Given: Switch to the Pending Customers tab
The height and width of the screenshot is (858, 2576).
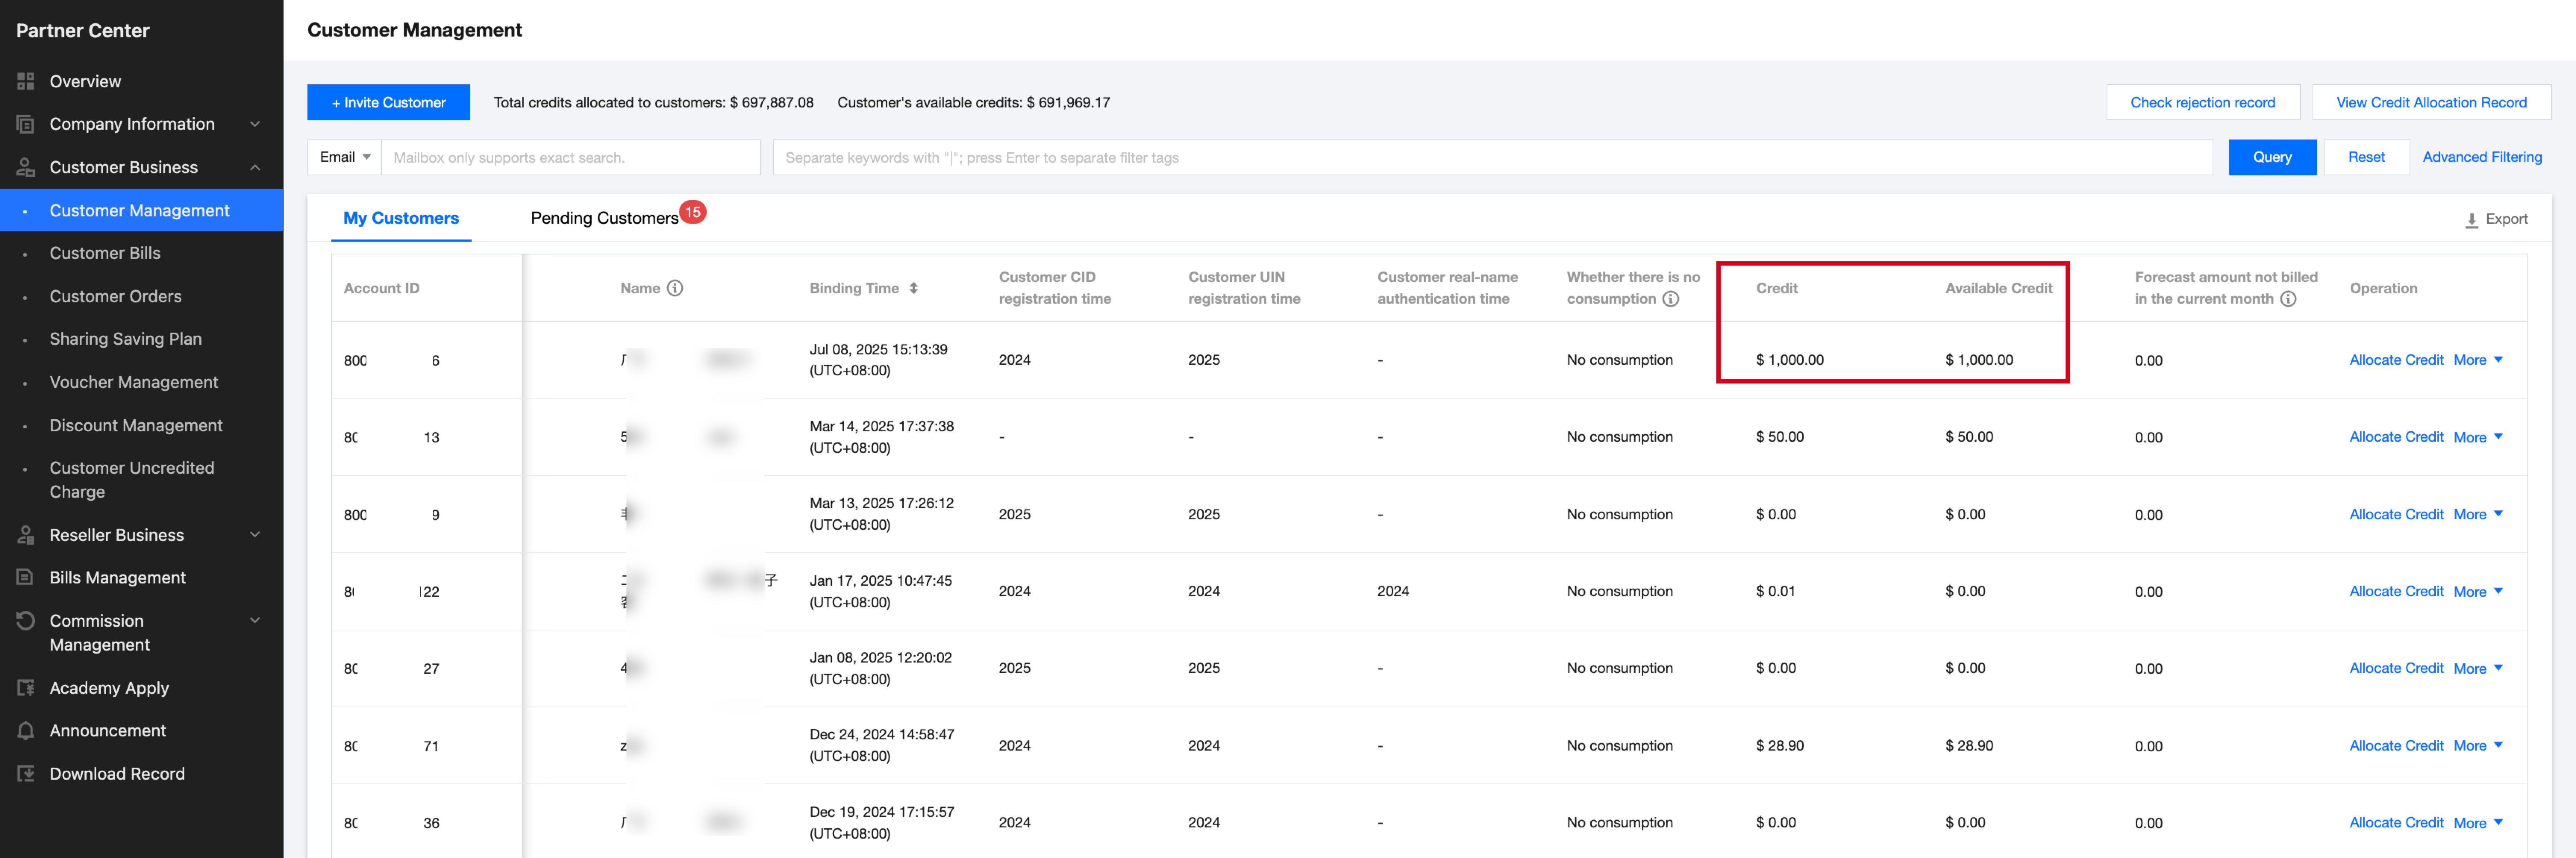Looking at the screenshot, I should 605,217.
